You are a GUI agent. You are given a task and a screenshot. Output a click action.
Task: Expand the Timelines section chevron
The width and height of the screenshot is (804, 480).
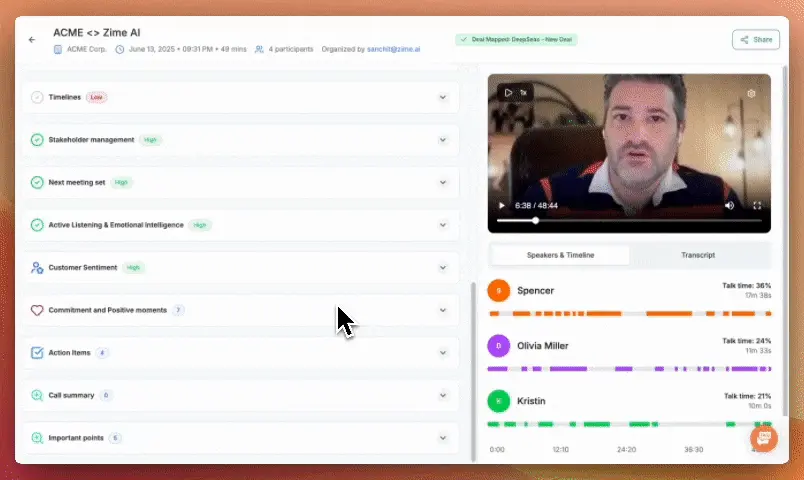point(443,97)
